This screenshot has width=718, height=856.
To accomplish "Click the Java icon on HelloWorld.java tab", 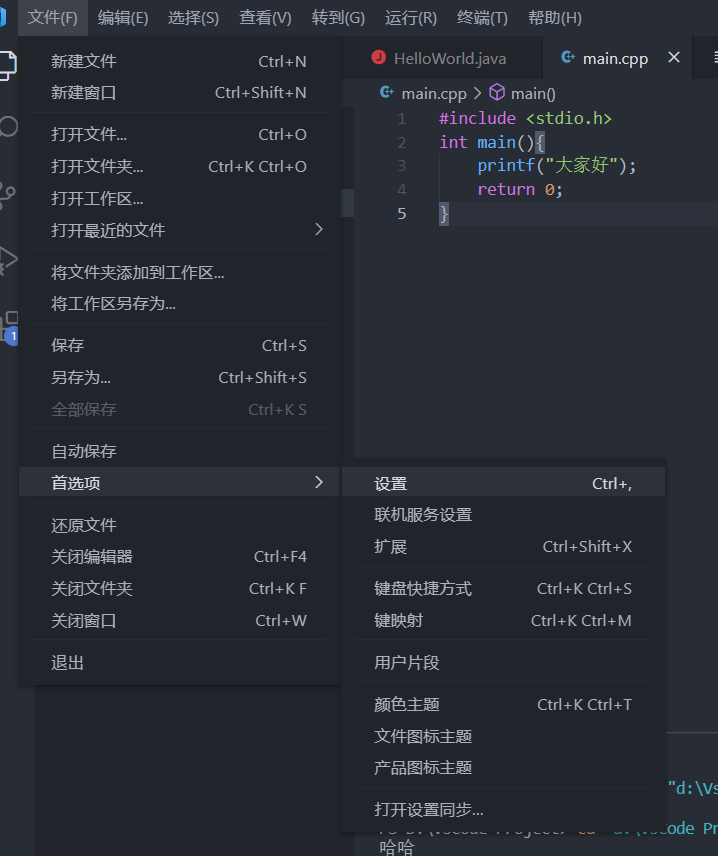I will (378, 57).
